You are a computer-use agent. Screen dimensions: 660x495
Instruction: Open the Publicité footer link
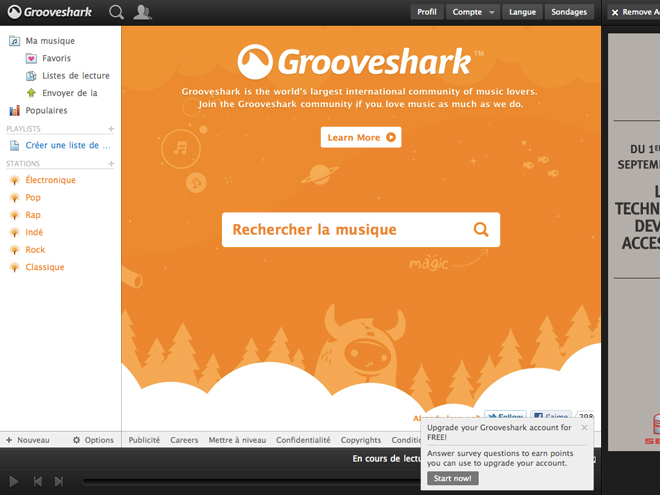144,440
